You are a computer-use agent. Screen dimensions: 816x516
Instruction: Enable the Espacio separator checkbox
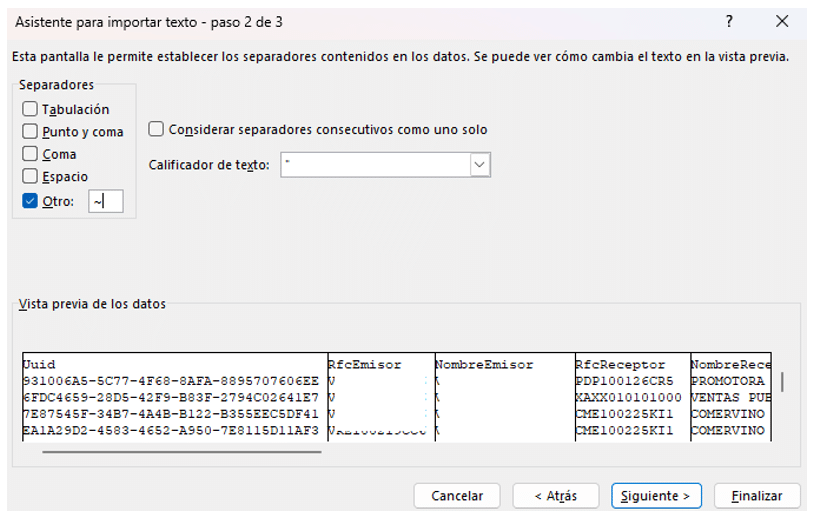(x=31, y=177)
